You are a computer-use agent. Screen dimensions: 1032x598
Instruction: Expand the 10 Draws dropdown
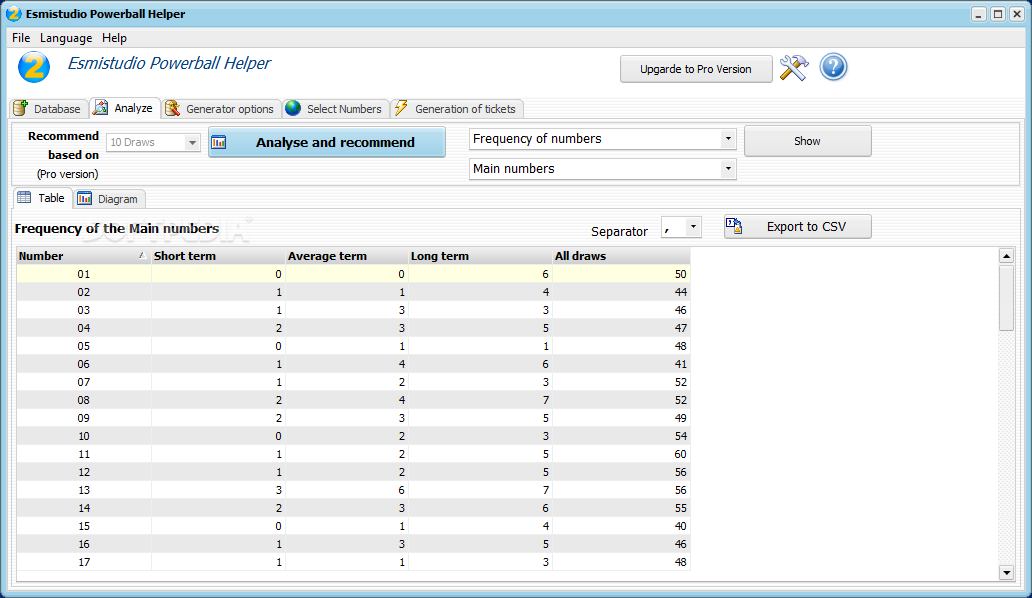point(192,142)
